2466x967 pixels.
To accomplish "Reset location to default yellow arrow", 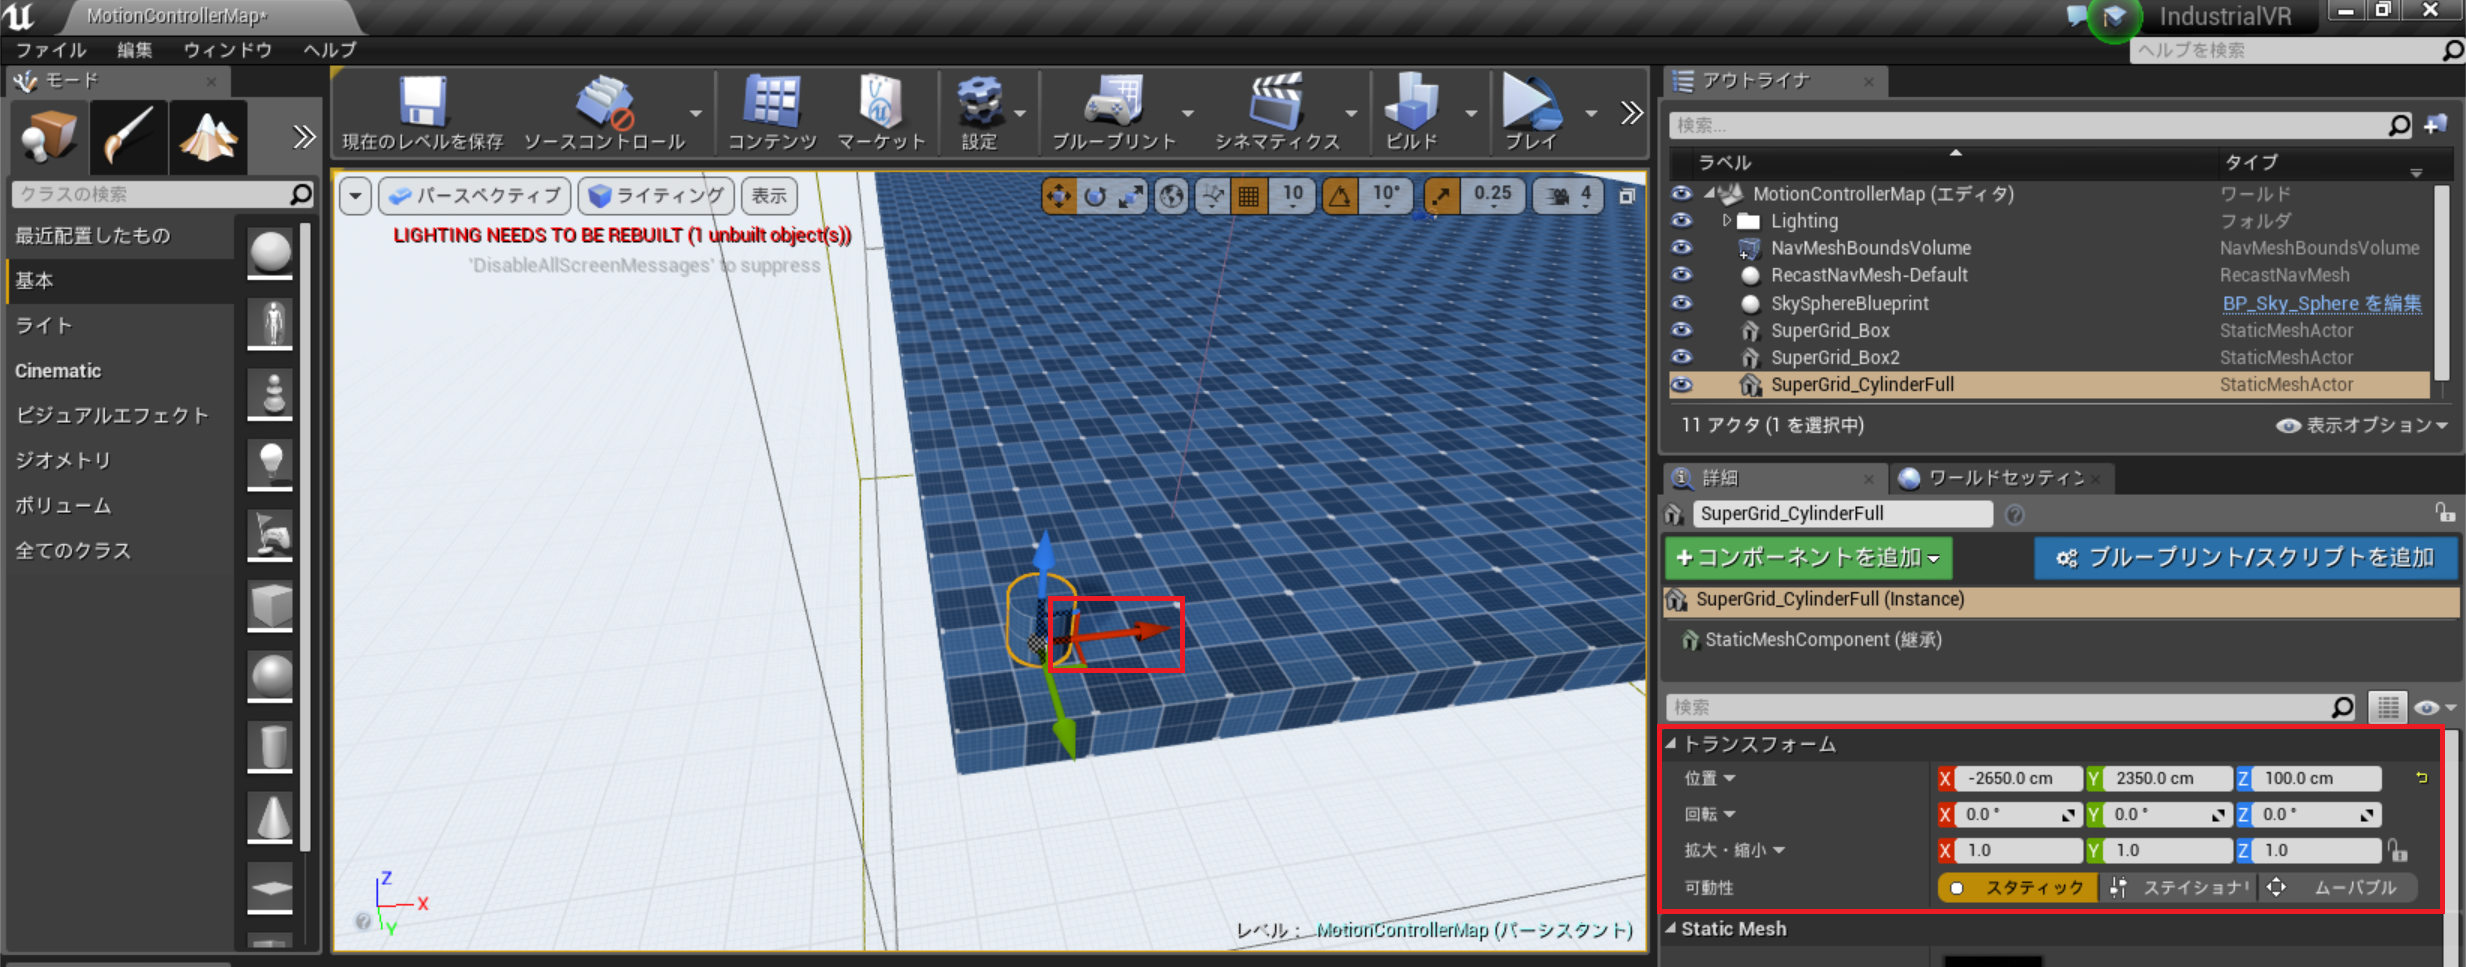I will (2421, 777).
